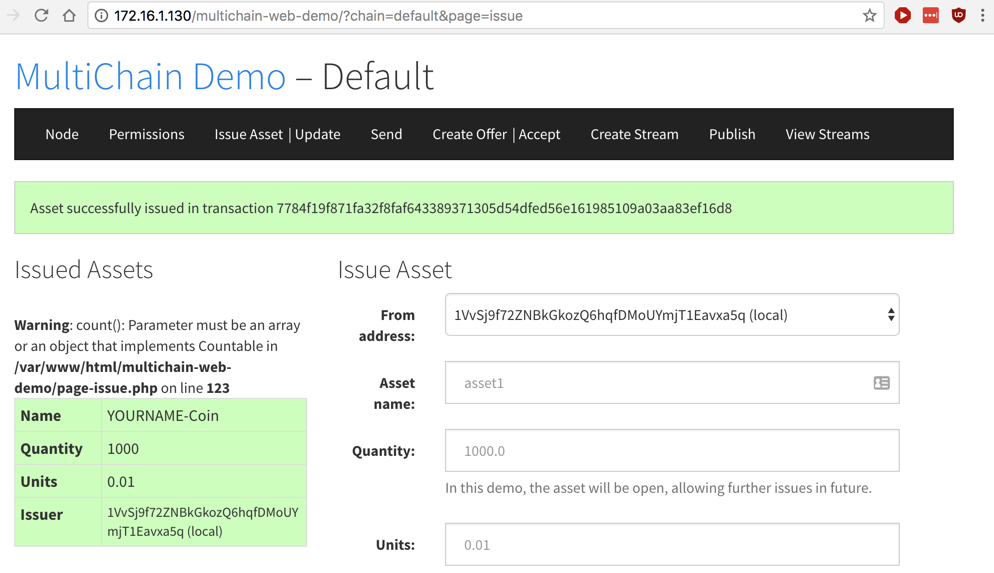Screen dimensions: 994x573
Task: Open the uBlock shield extension icon
Action: pos(958,16)
